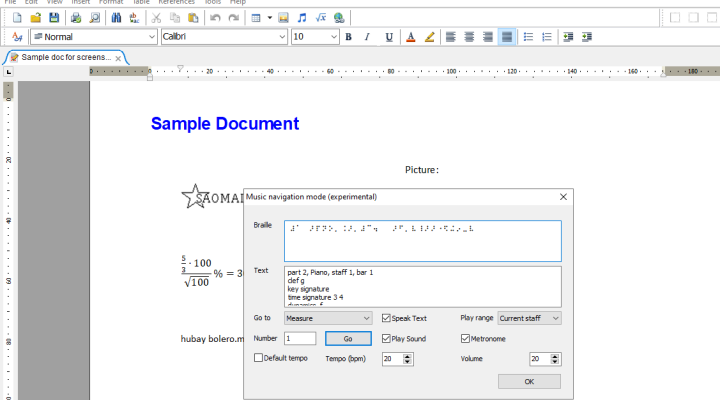Screen dimensions: 720x400
Task: Toggle bold formatting
Action: coord(349,37)
